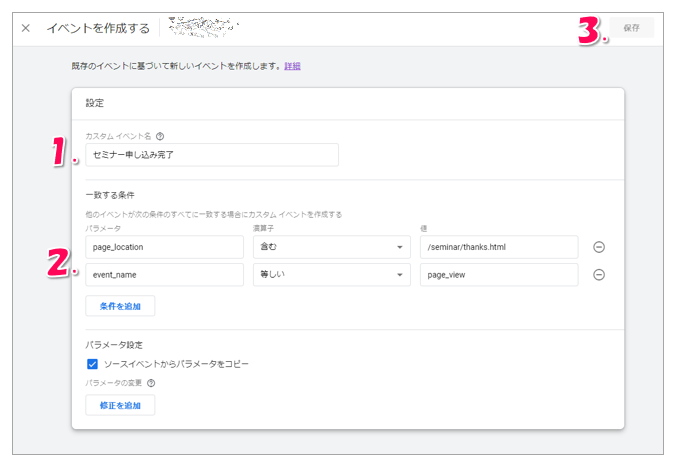The height and width of the screenshot is (463, 674).
Task: Click the 修正を追加 button
Action: click(x=120, y=405)
